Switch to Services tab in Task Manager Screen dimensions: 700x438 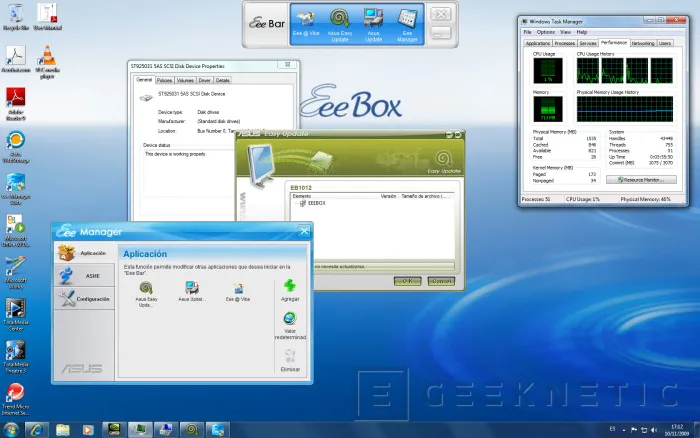[588, 43]
